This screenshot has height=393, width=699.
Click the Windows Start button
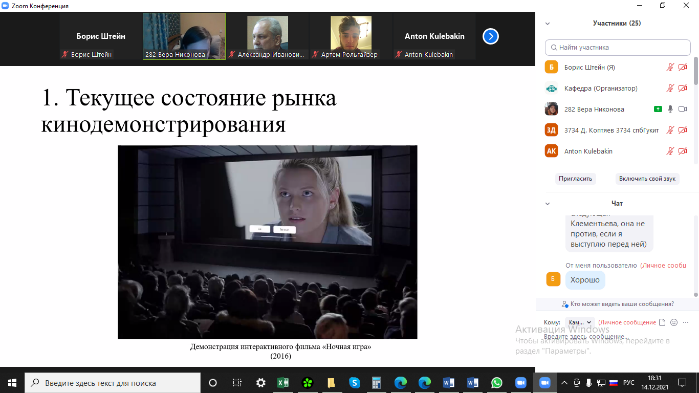12,382
